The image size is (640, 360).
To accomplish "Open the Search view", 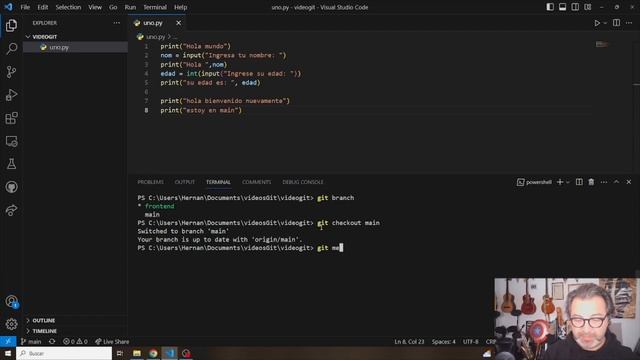I will pos(11,49).
